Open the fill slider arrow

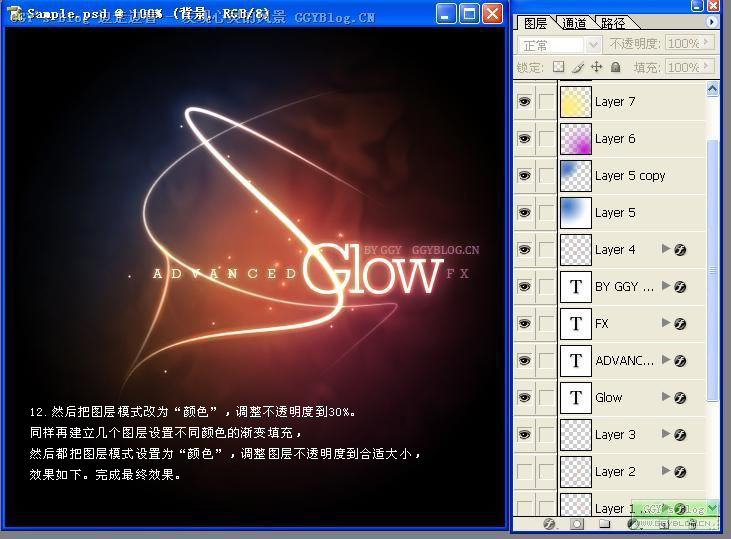pos(707,67)
